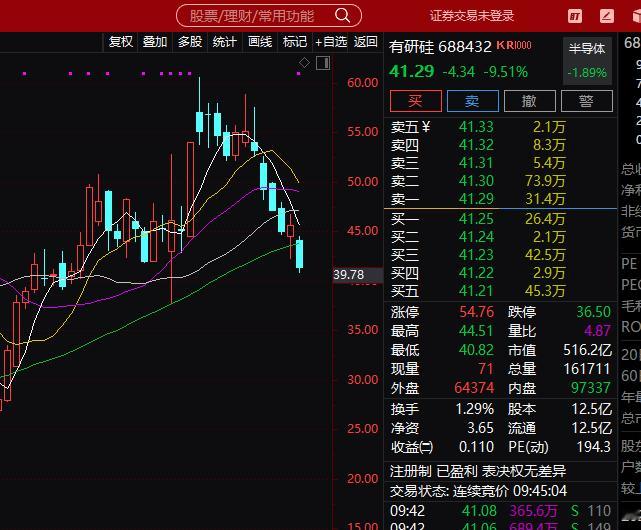Screen dimensions: 641x530
Task: Open the 半导体 sector box
Action: [587, 61]
